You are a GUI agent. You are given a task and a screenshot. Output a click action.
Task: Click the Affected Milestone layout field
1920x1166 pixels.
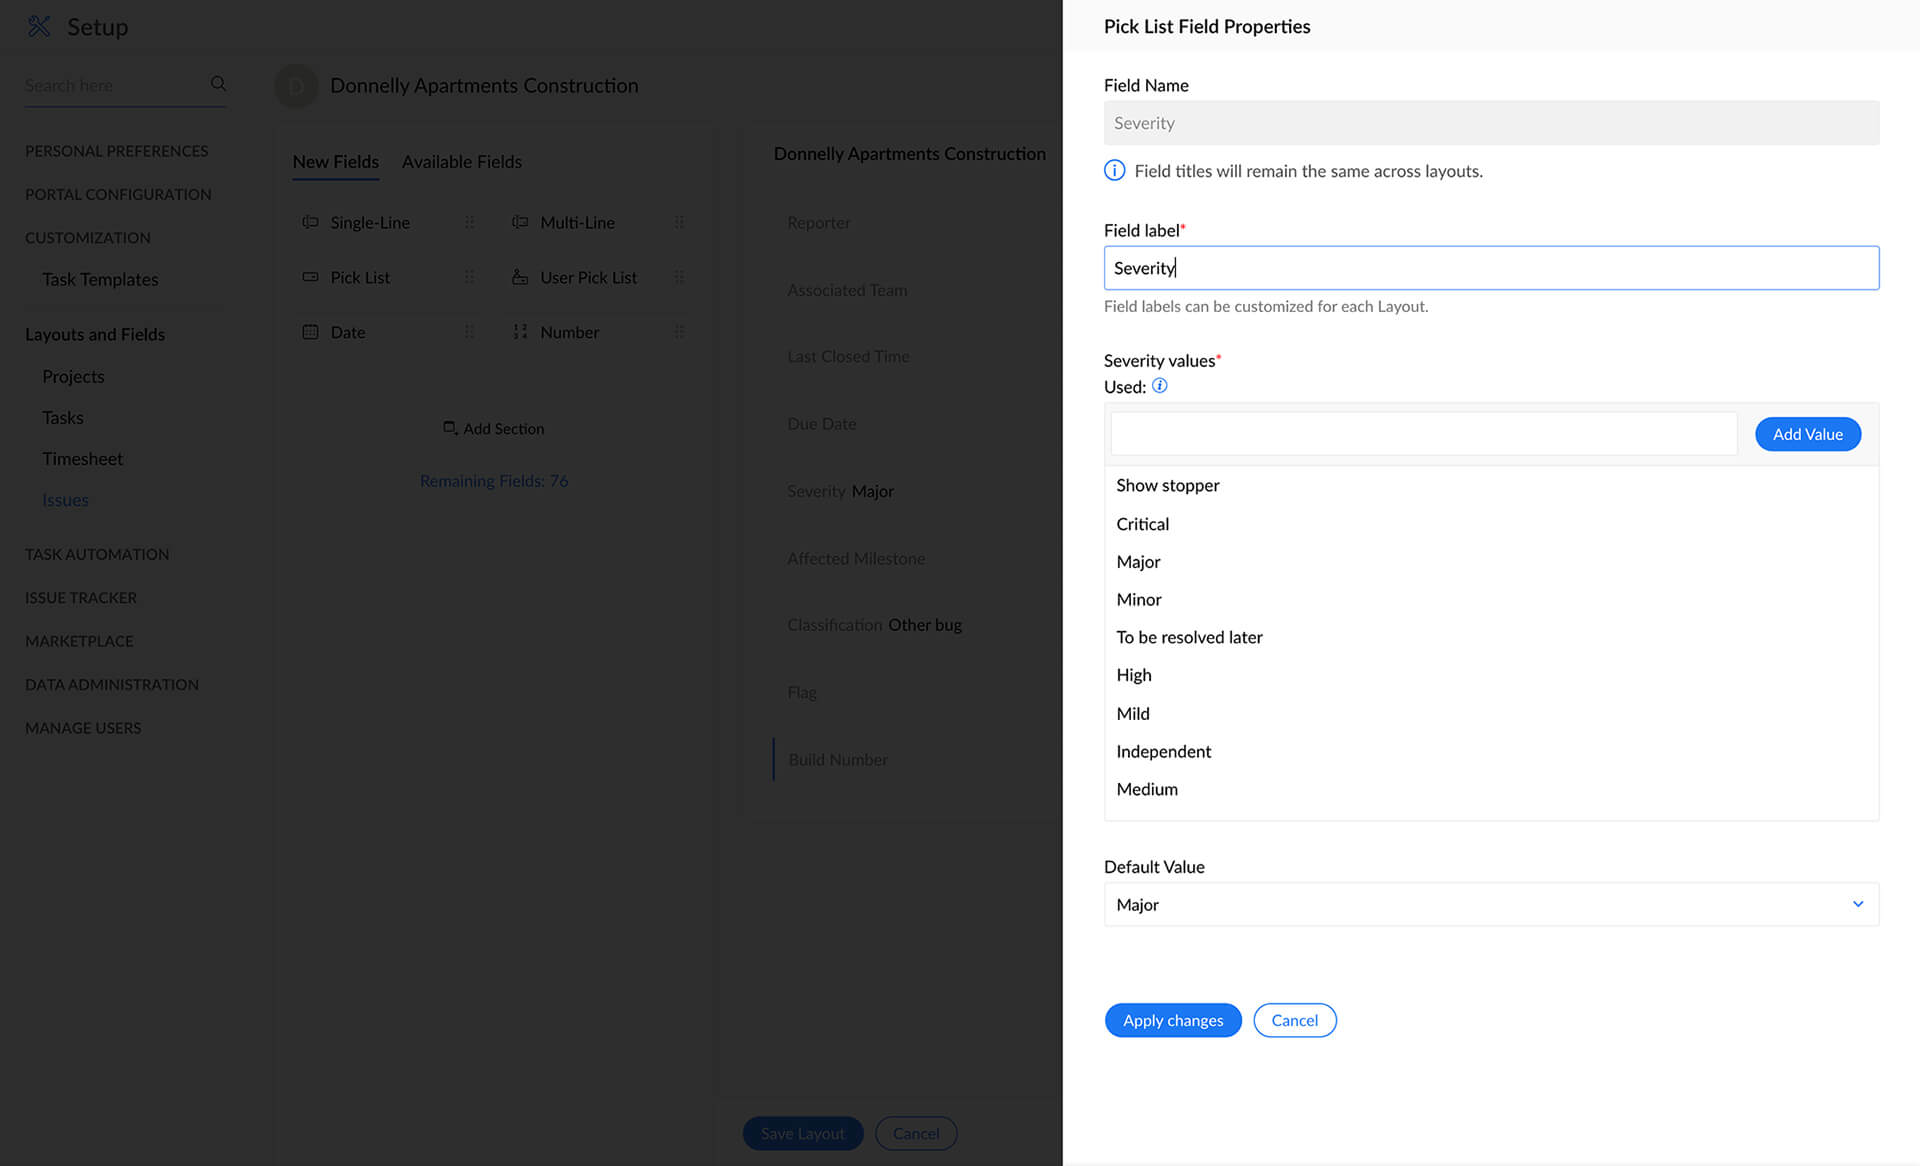tap(856, 559)
